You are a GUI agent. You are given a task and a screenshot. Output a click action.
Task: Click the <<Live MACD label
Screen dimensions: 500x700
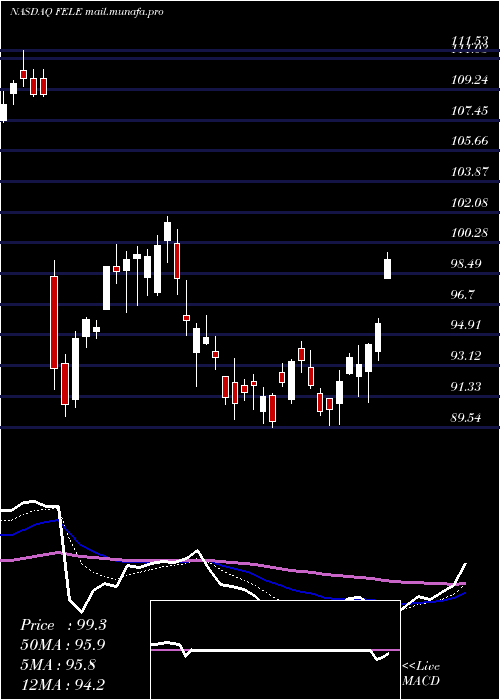(421, 673)
